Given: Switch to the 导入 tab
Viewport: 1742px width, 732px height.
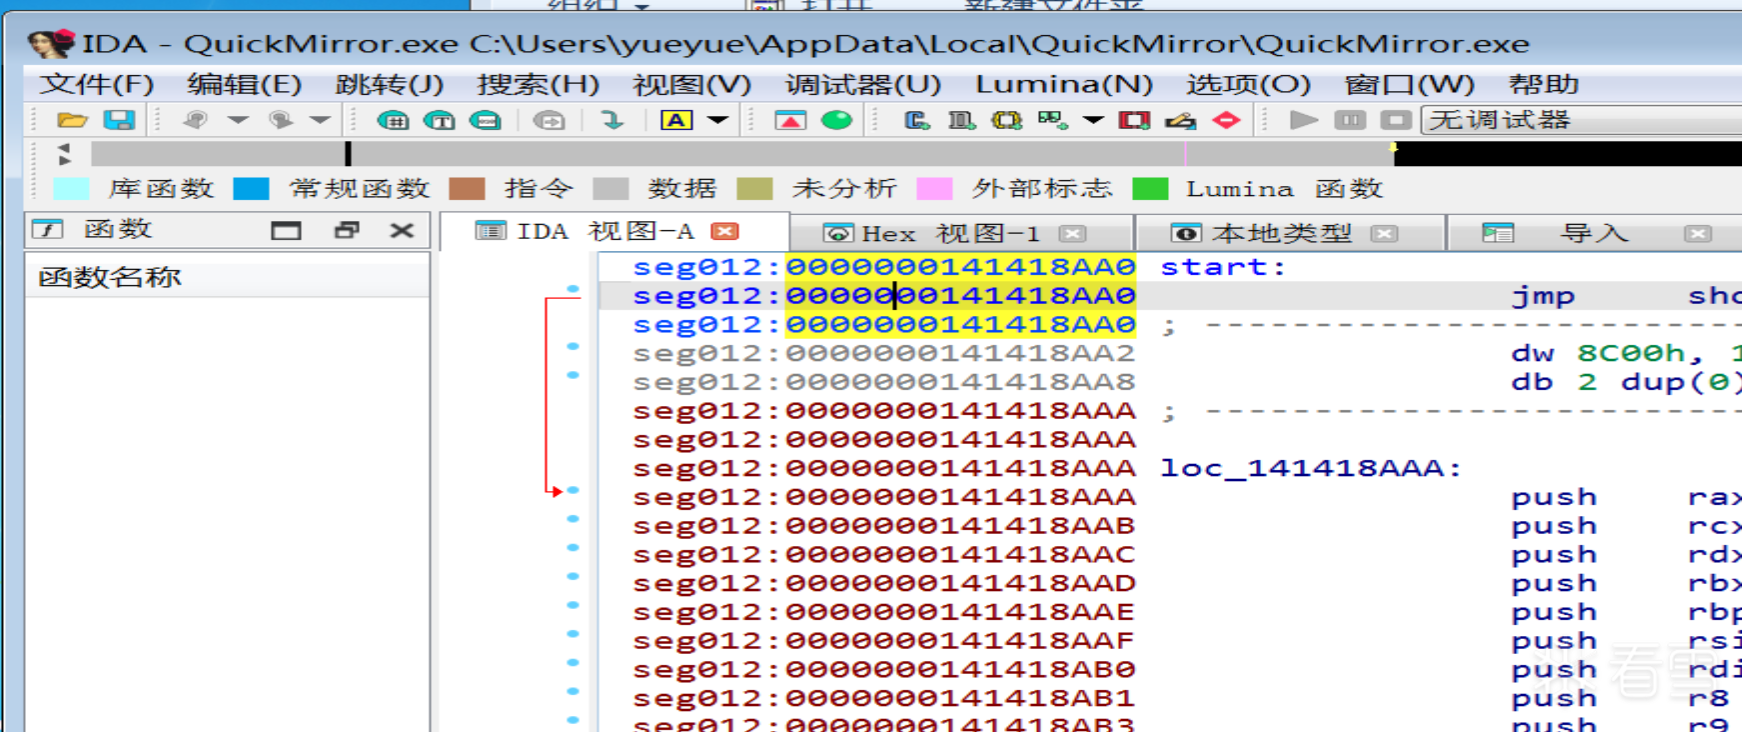Looking at the screenshot, I should 1594,234.
